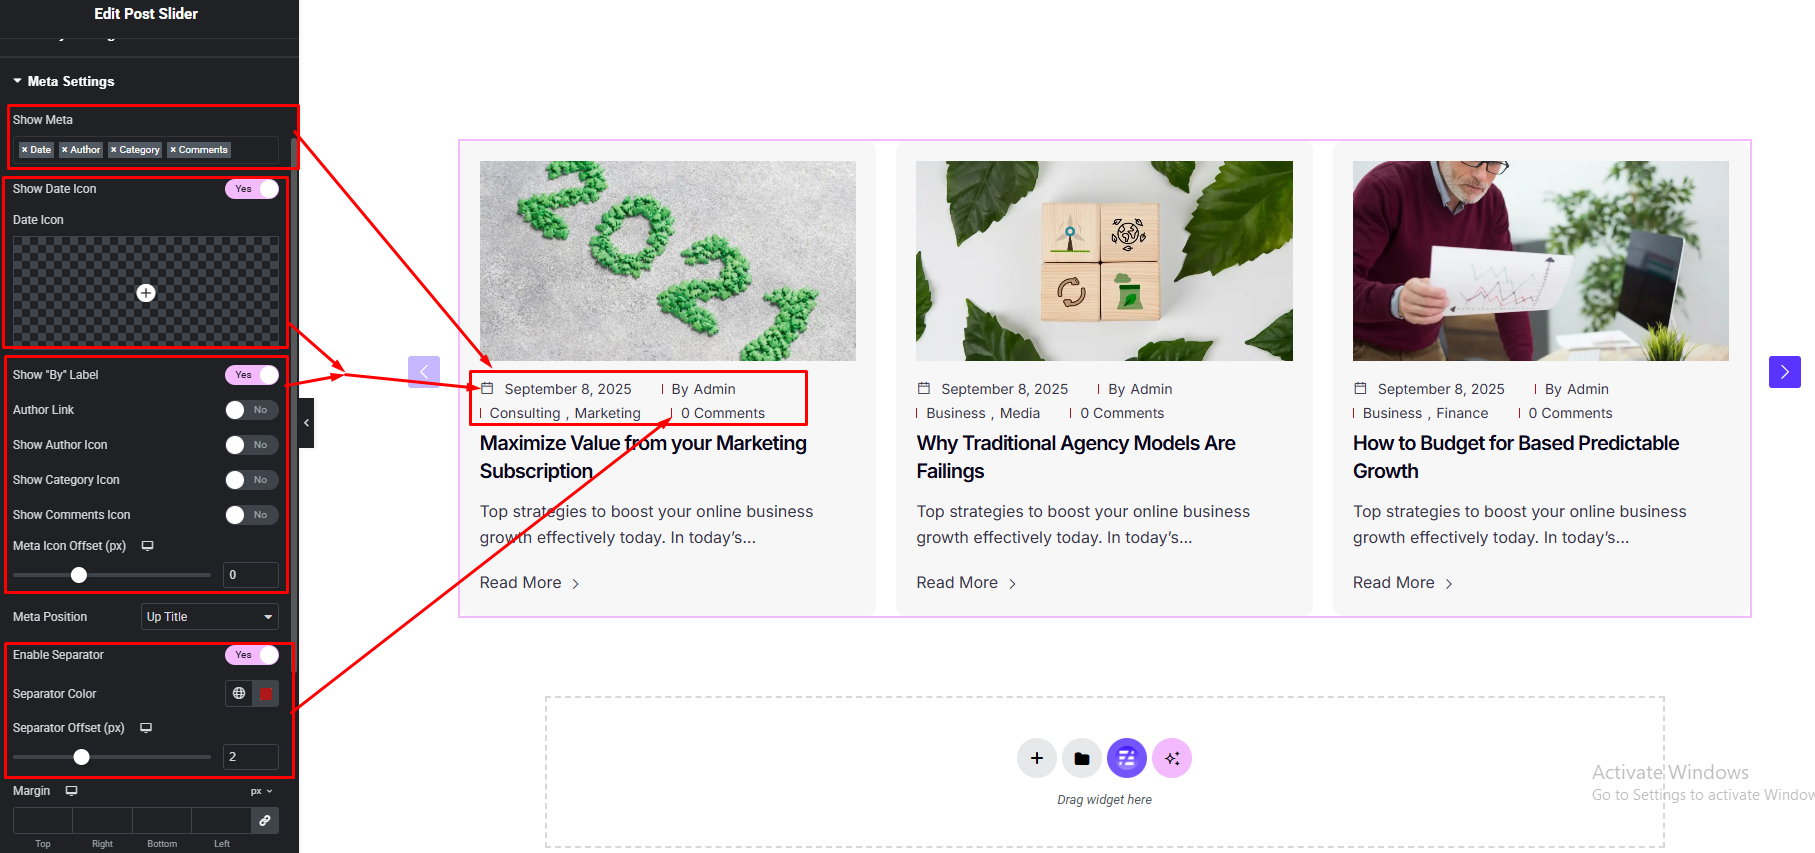Collapse the editor panel with side handle
The width and height of the screenshot is (1815, 853).
coord(306,423)
